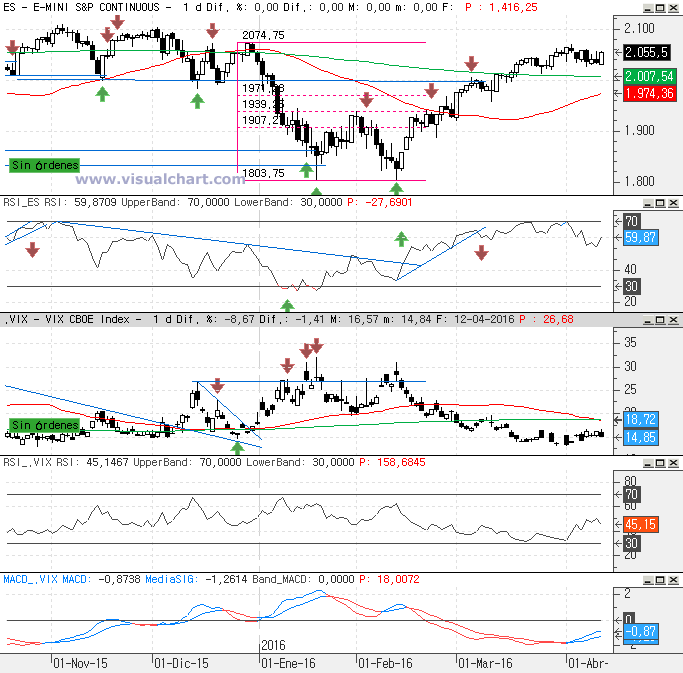The width and height of the screenshot is (683, 673).
Task: Click the 25 level on VIX price scale
Action: (x=630, y=389)
